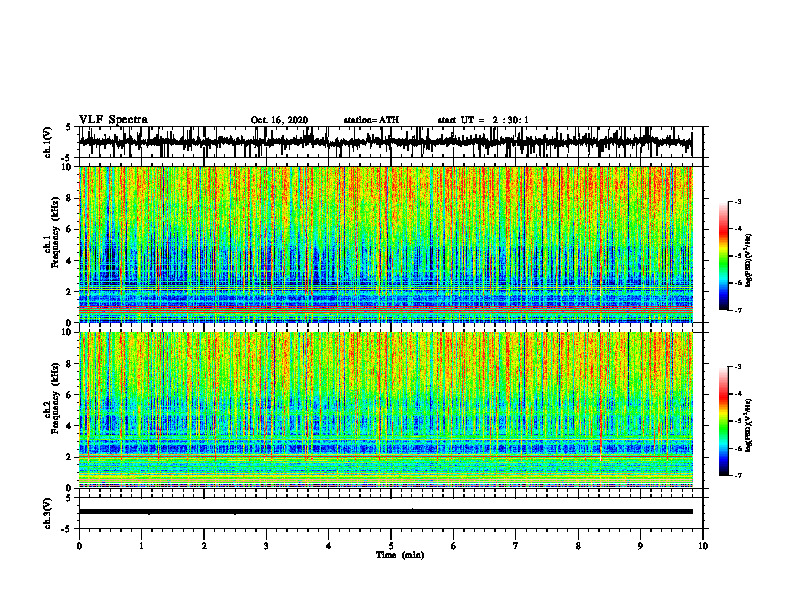Click the 'Time (min)' axis label
The image size is (792, 612).
pos(400,555)
